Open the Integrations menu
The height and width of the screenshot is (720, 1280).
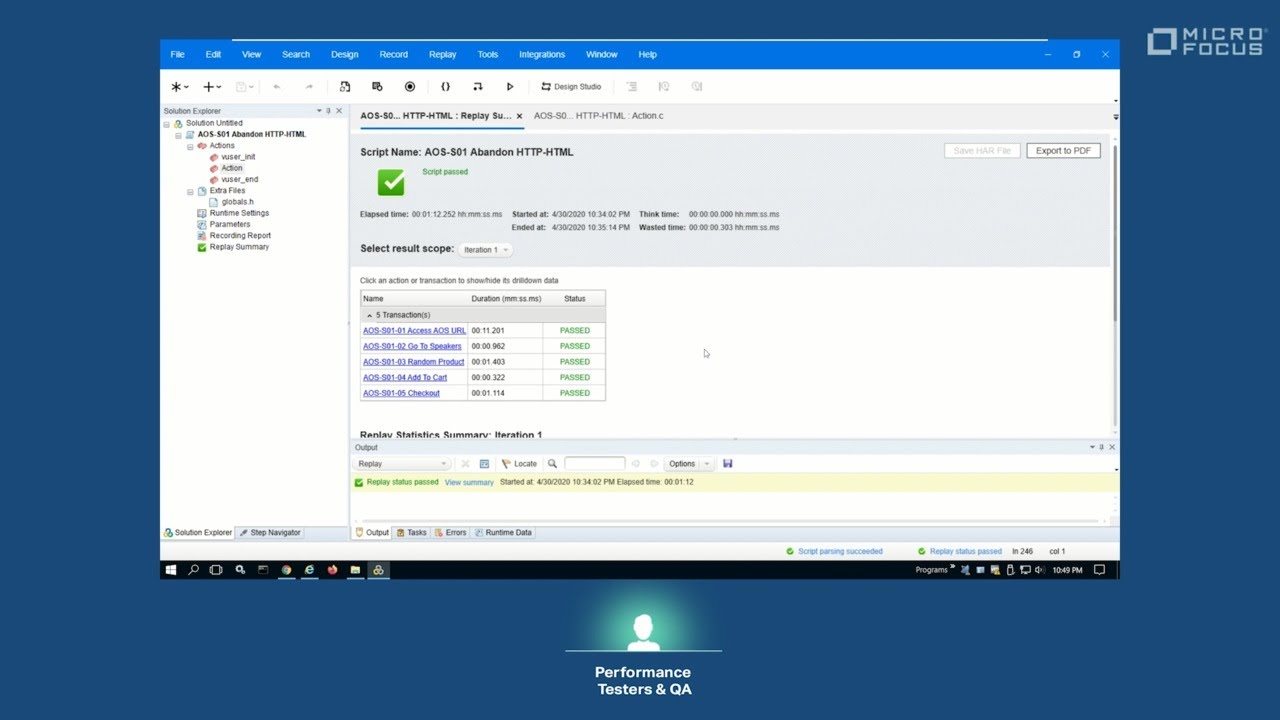[542, 55]
